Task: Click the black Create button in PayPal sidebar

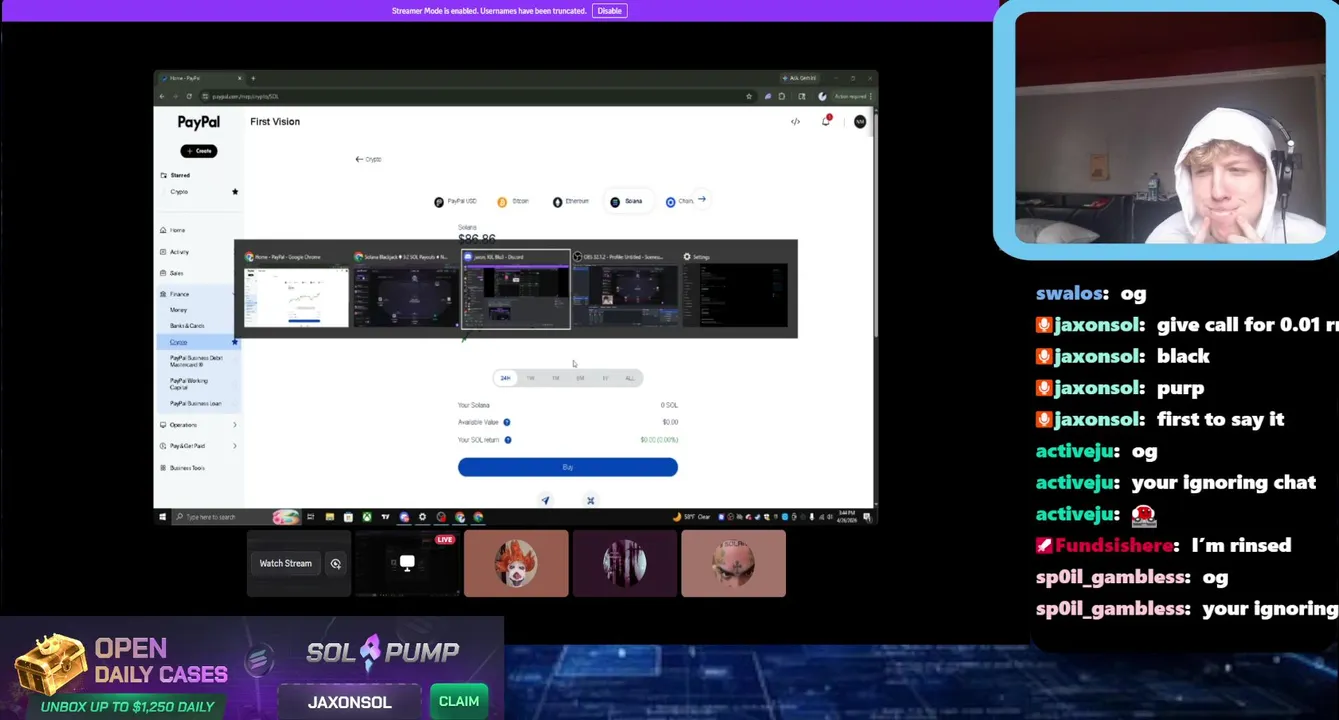Action: [x=199, y=151]
